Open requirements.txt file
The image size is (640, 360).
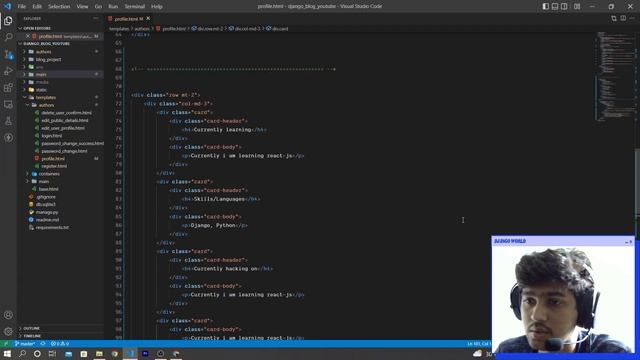(52, 227)
